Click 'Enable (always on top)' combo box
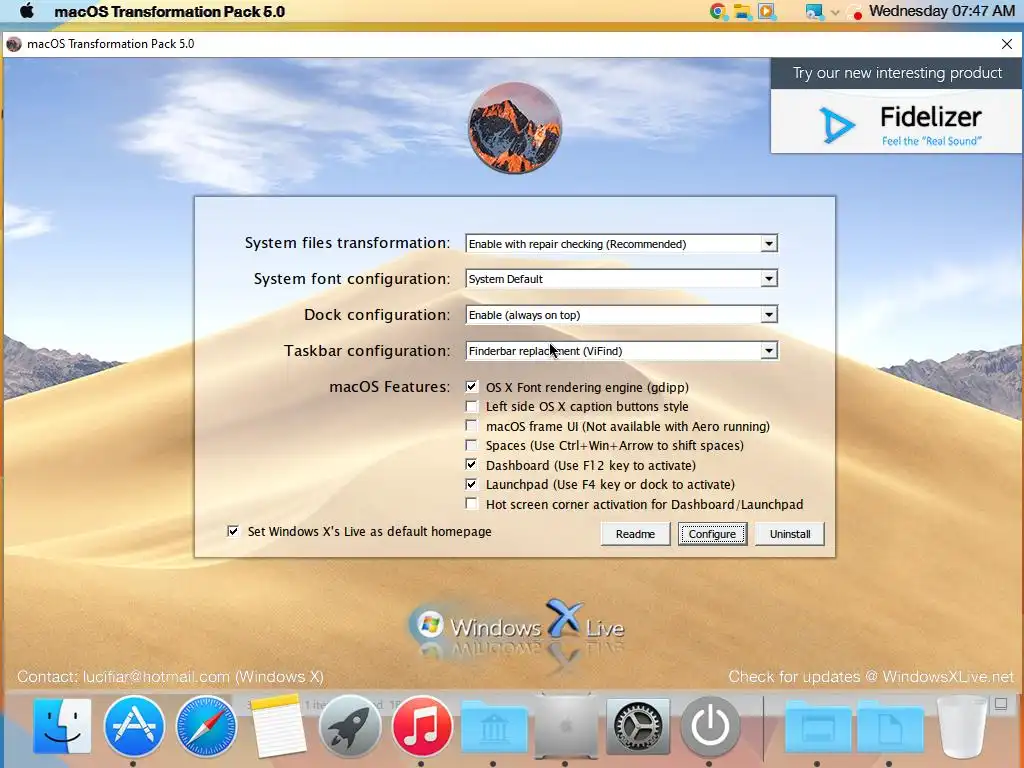1024x768 pixels. point(621,315)
